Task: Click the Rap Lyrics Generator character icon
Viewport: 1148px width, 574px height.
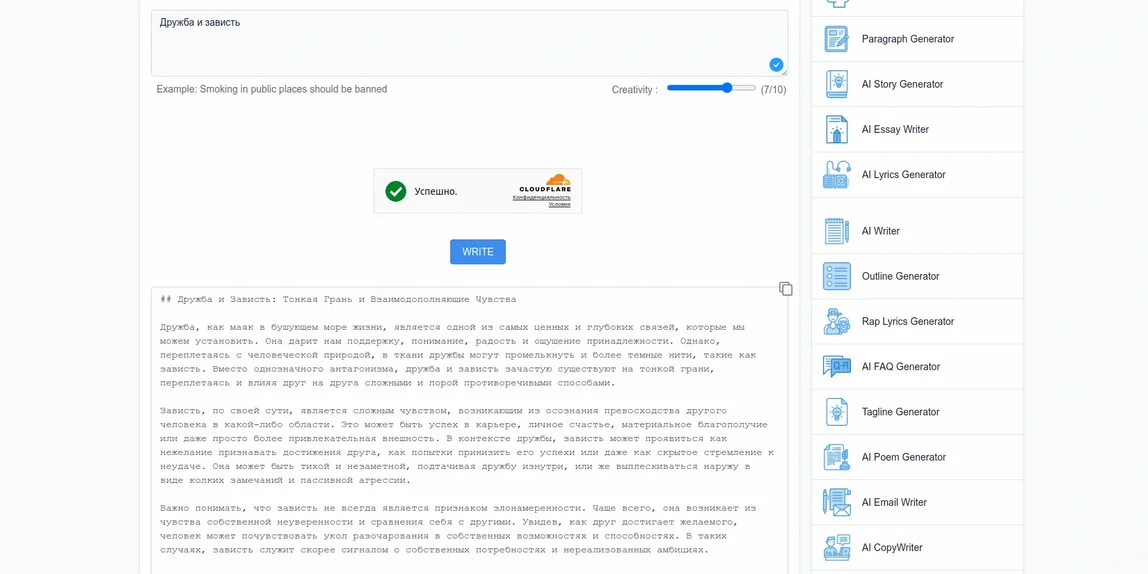Action: [836, 321]
